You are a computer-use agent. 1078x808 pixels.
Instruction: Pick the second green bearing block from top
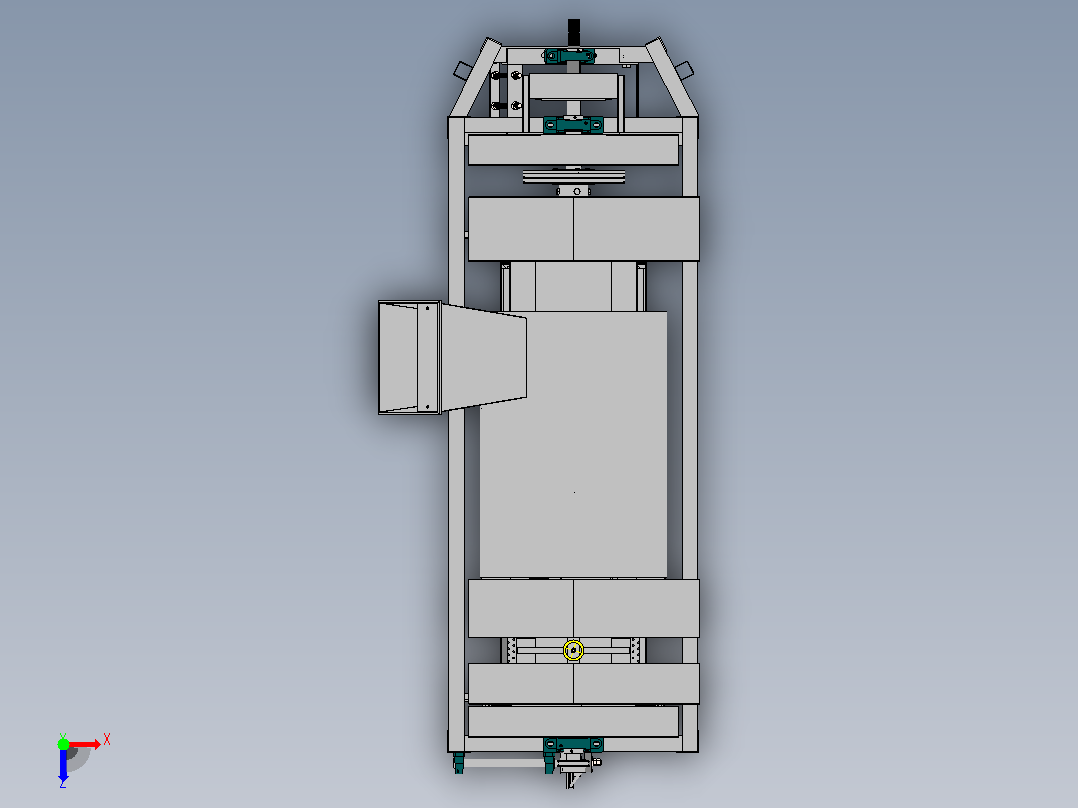click(573, 125)
